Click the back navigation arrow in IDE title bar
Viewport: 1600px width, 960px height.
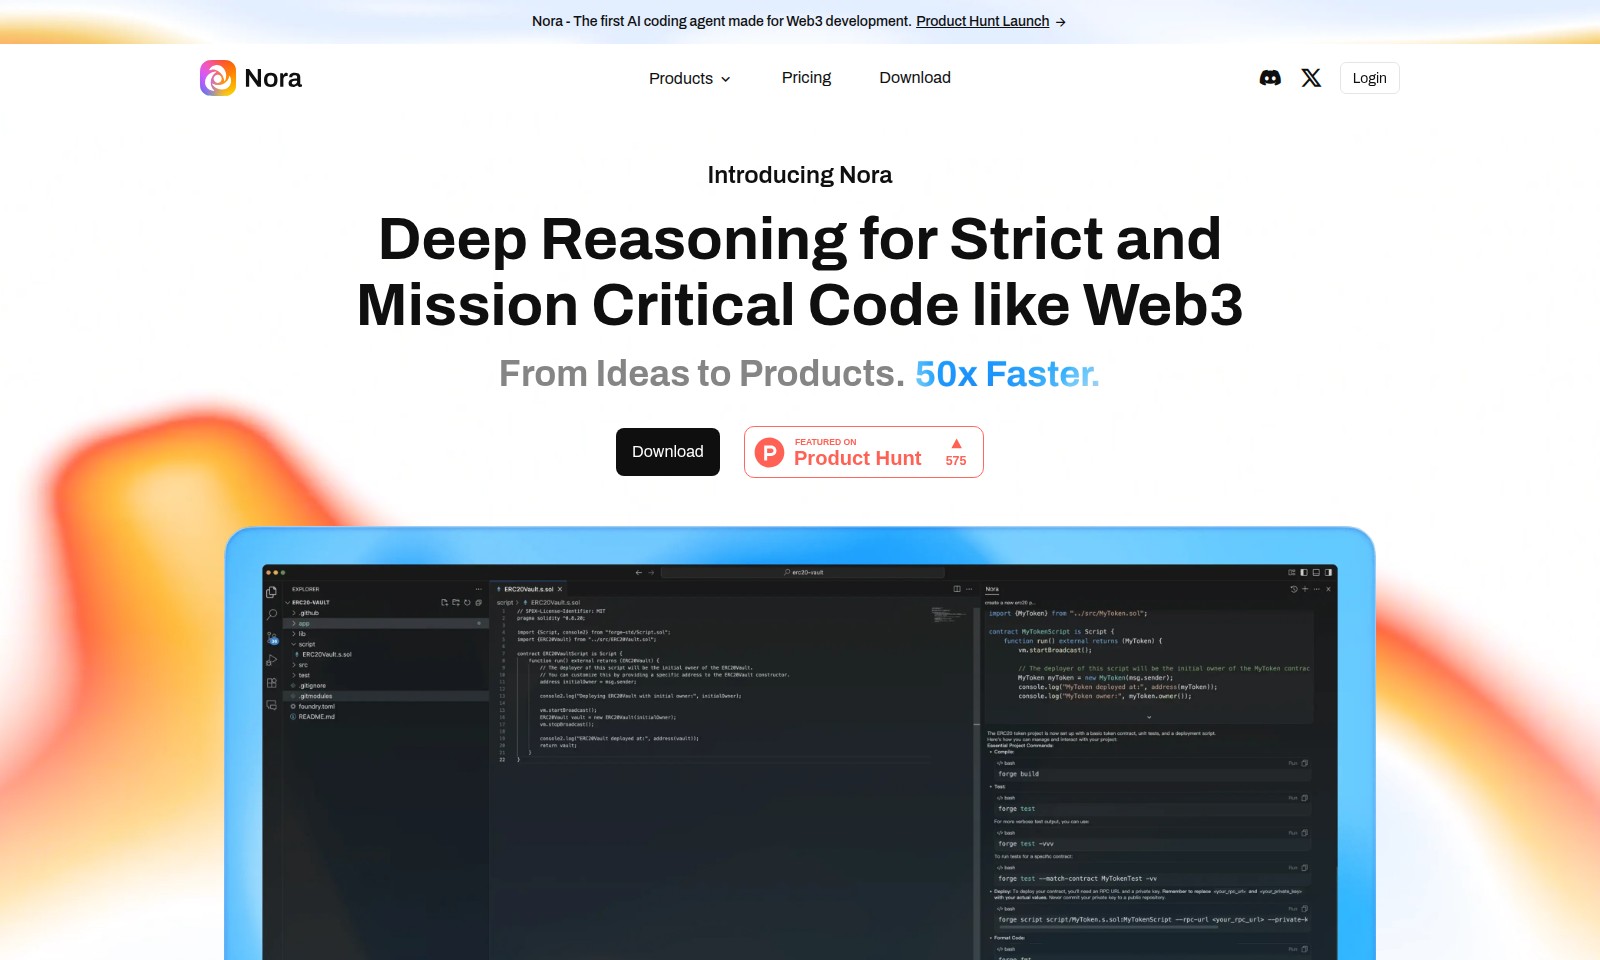pyautogui.click(x=639, y=573)
